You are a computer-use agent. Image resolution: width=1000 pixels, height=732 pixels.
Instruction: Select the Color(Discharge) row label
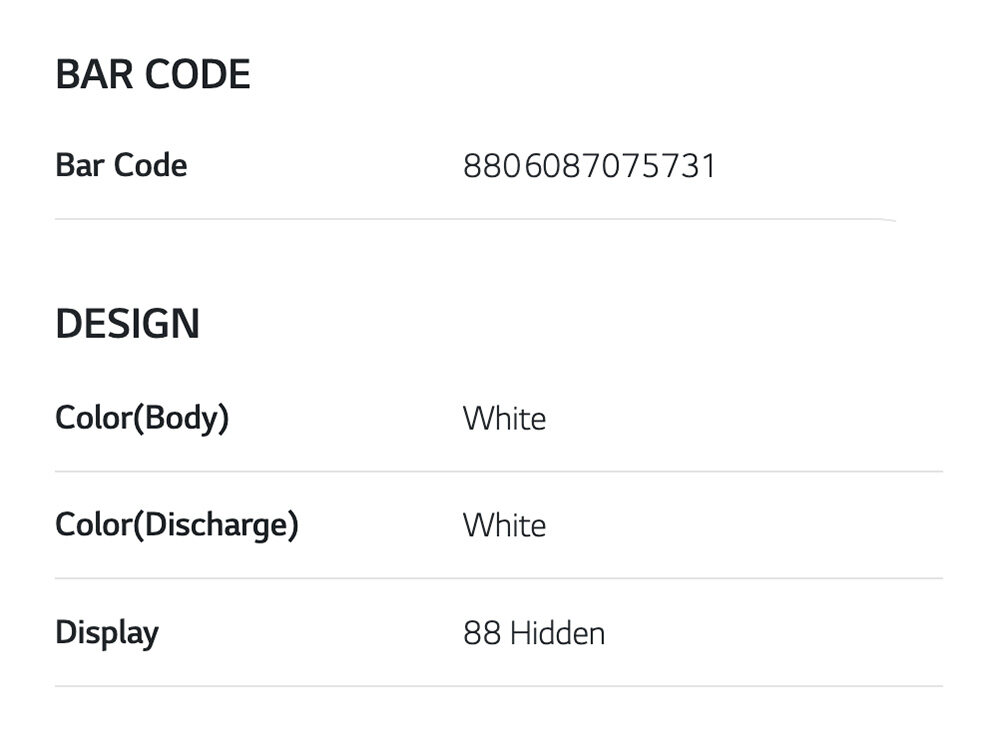(x=176, y=525)
